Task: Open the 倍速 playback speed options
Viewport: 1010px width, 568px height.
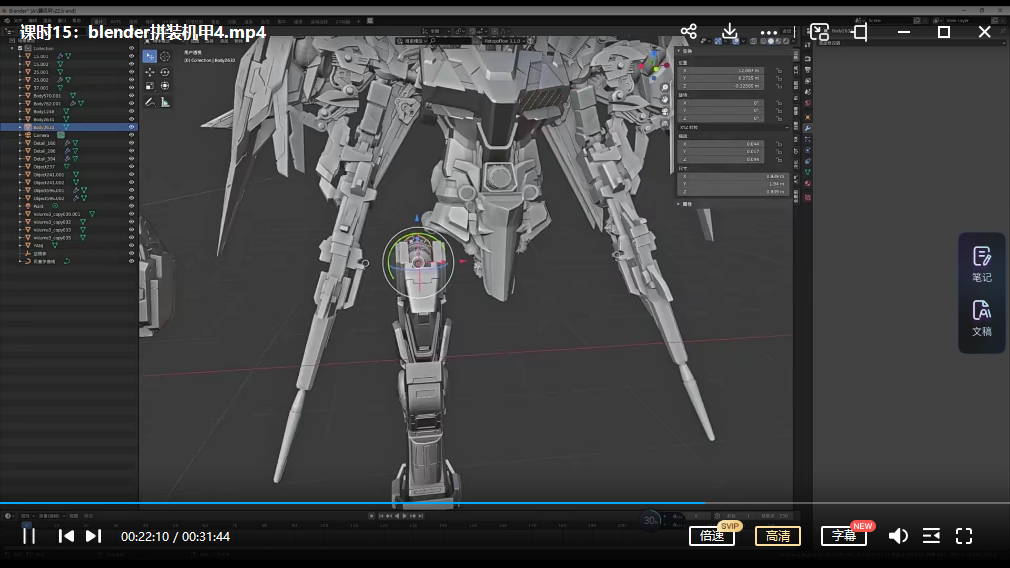Action: 712,536
